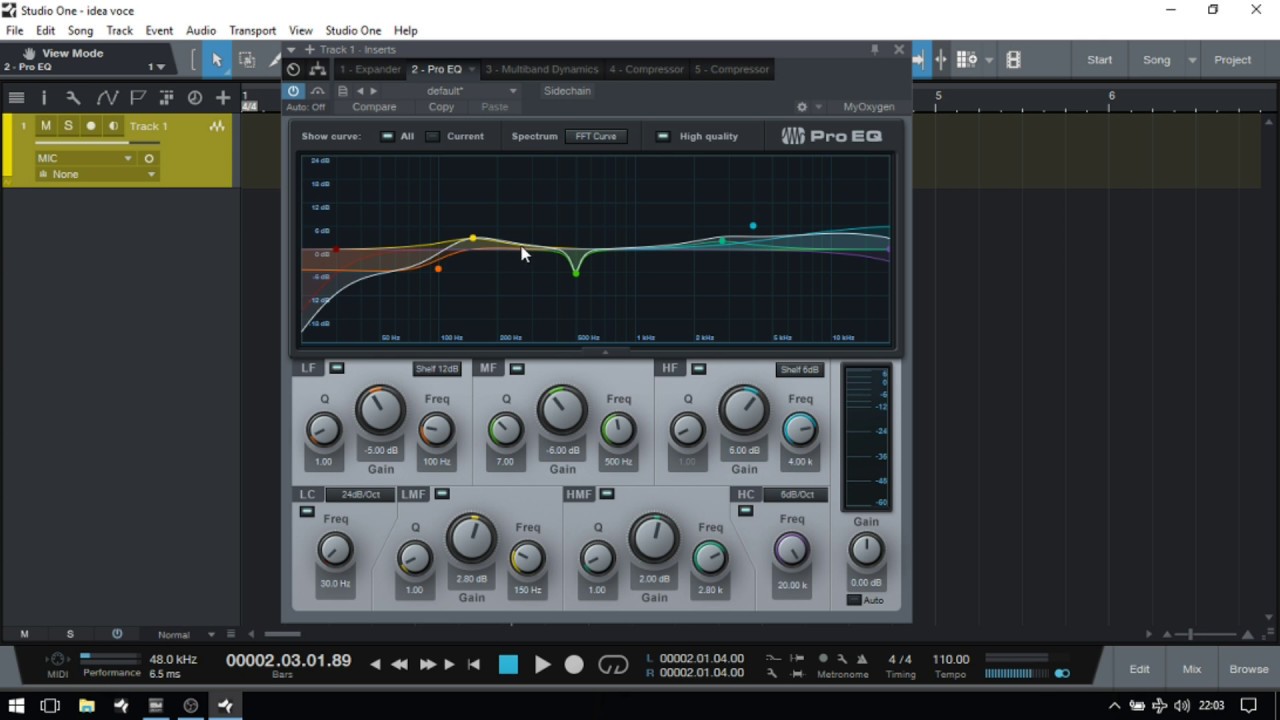
Task: Open the Browse panel button
Action: [x=1249, y=669]
